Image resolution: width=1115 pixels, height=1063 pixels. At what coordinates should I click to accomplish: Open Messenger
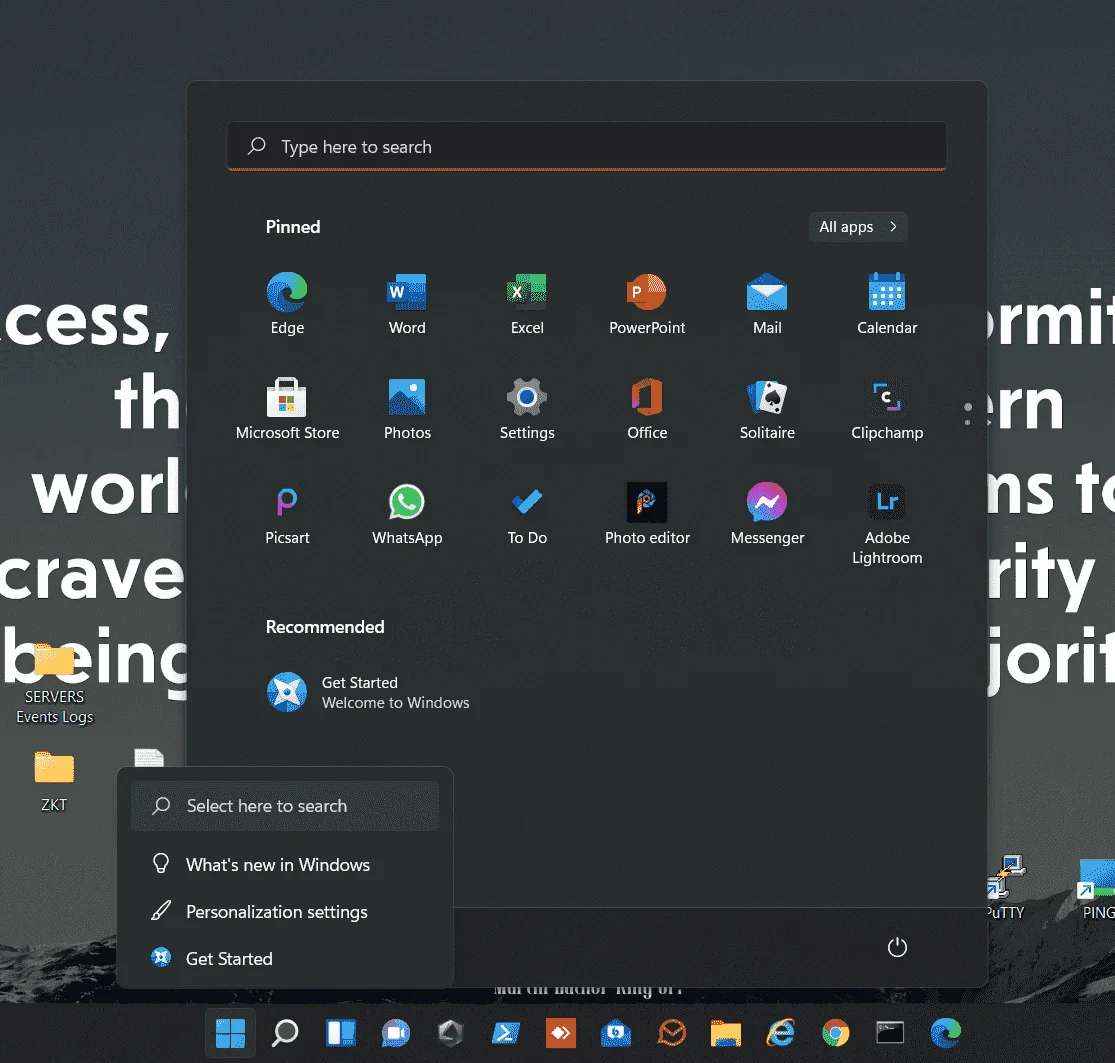click(x=767, y=514)
